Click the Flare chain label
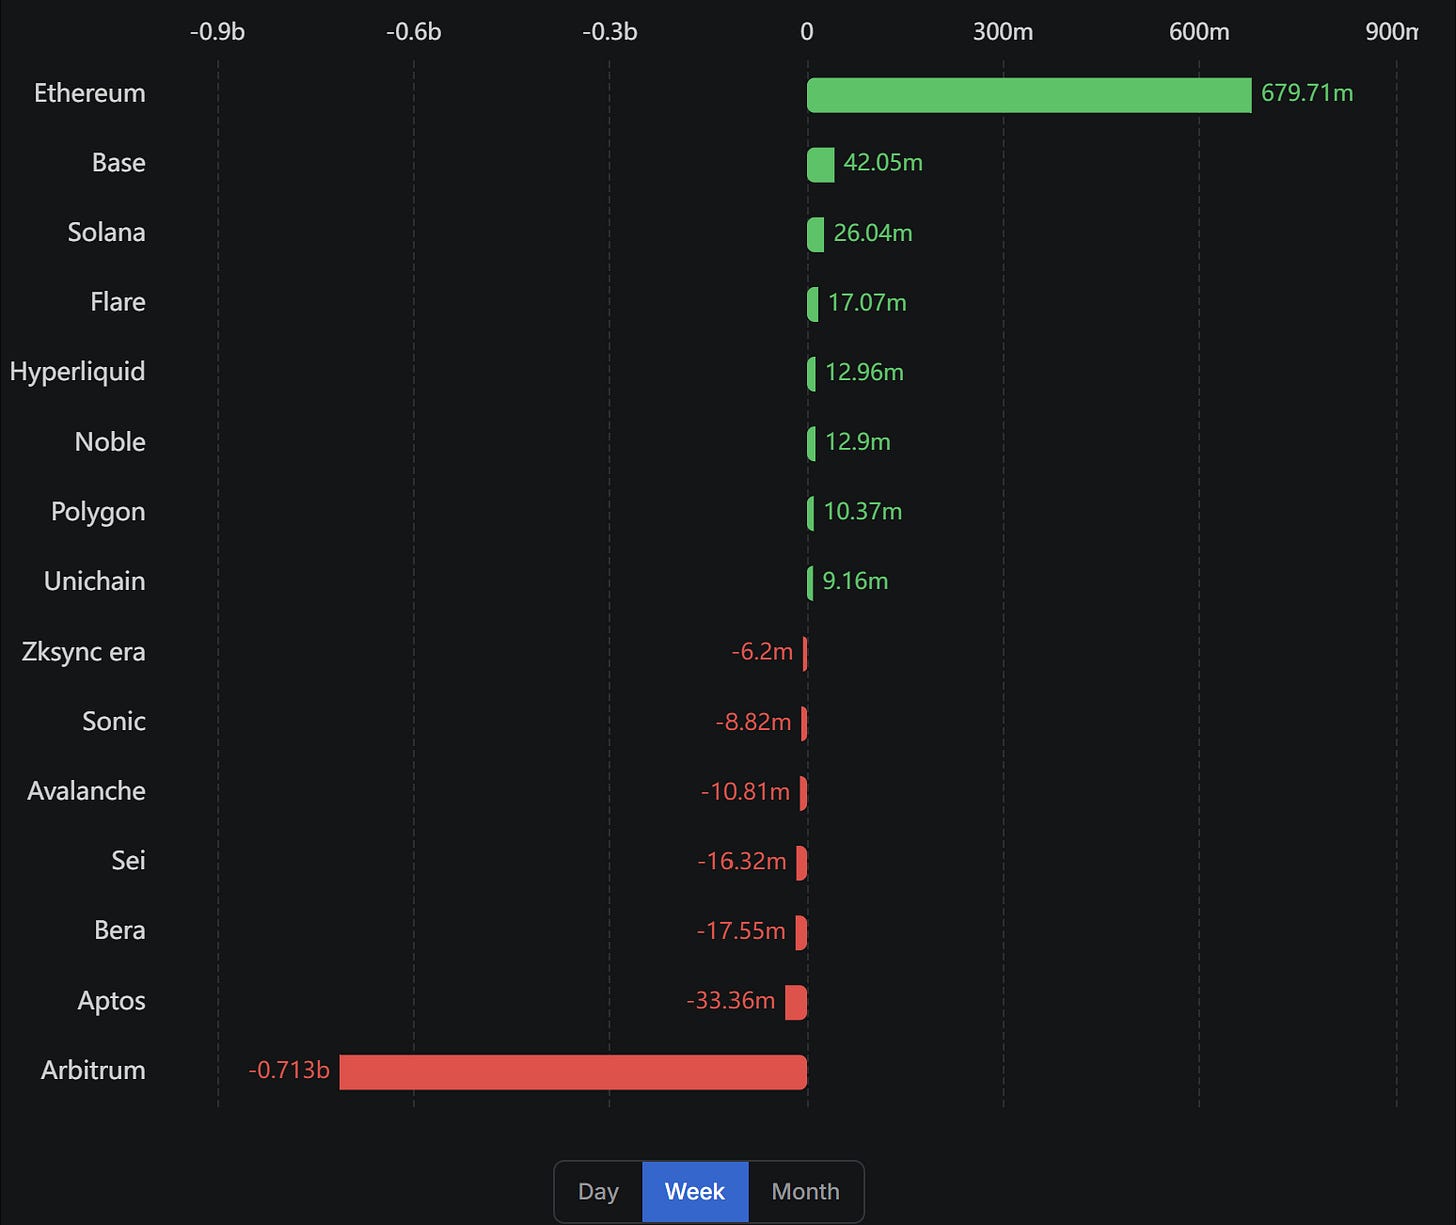This screenshot has height=1225, width=1456. (x=118, y=302)
